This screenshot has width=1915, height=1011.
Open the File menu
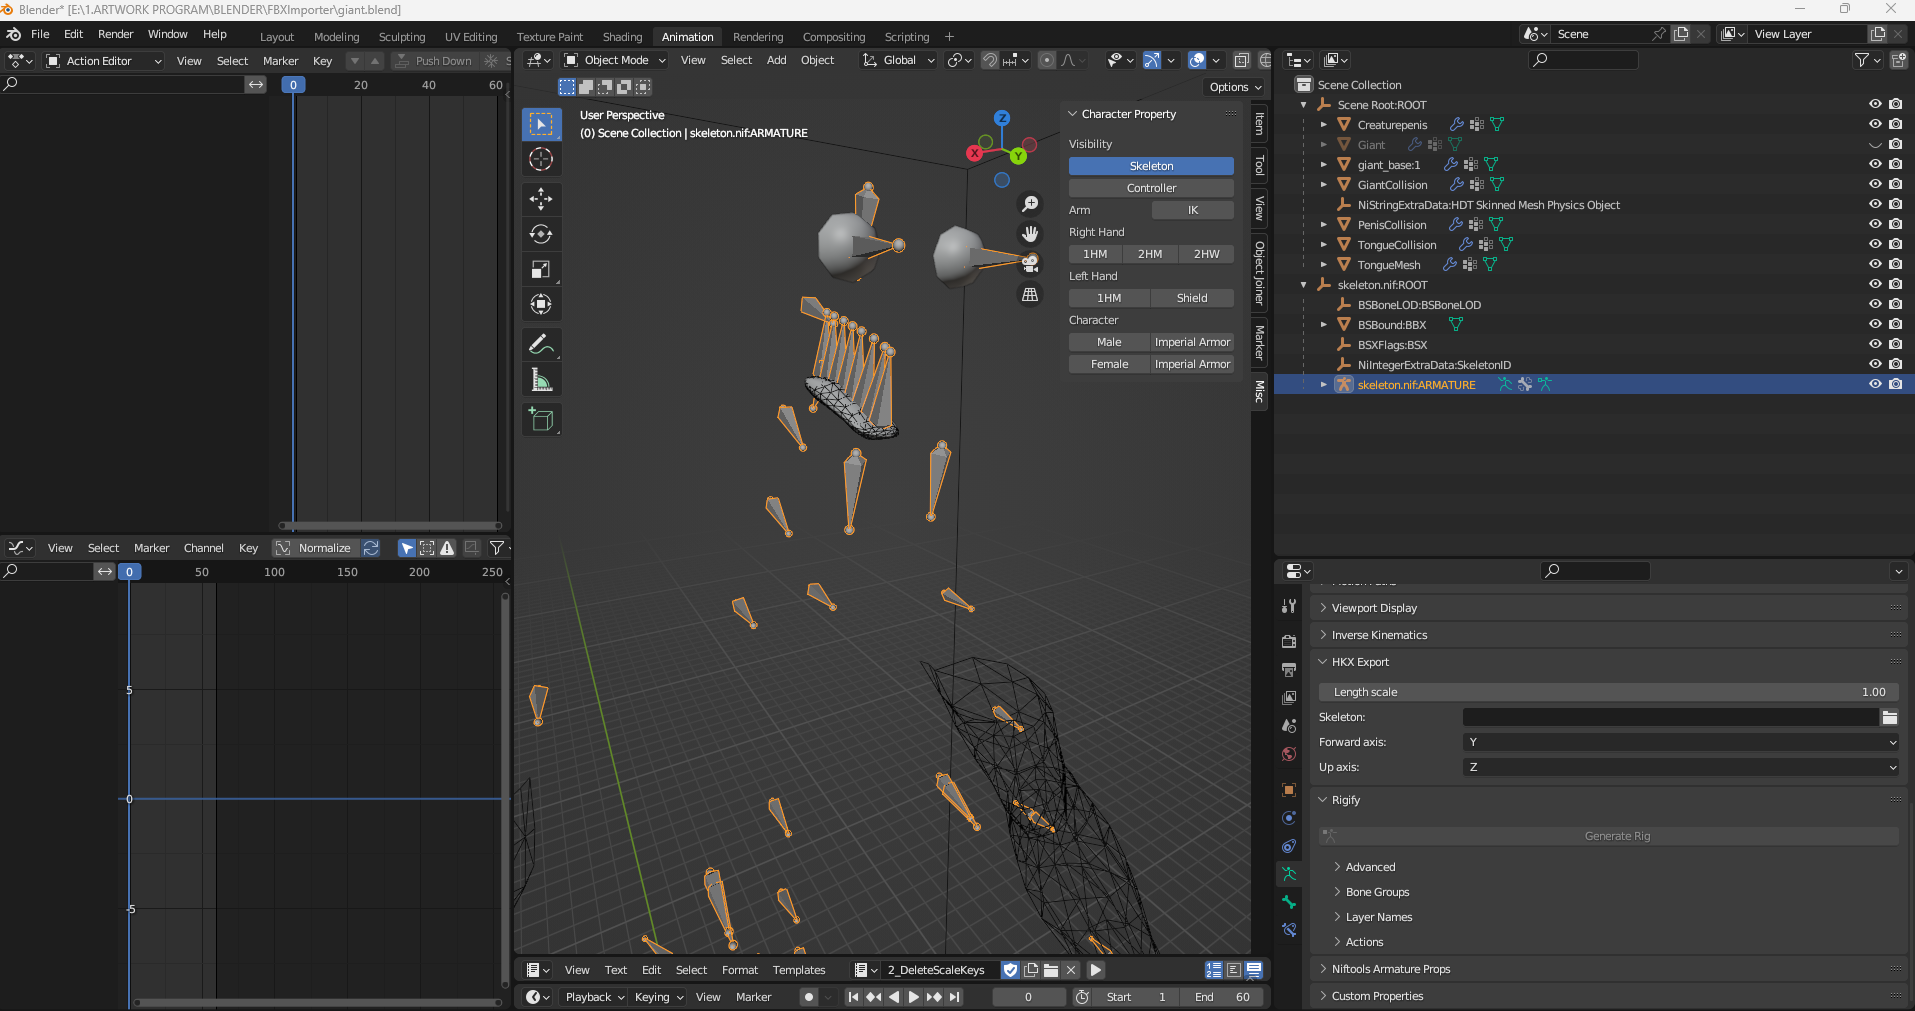point(40,34)
